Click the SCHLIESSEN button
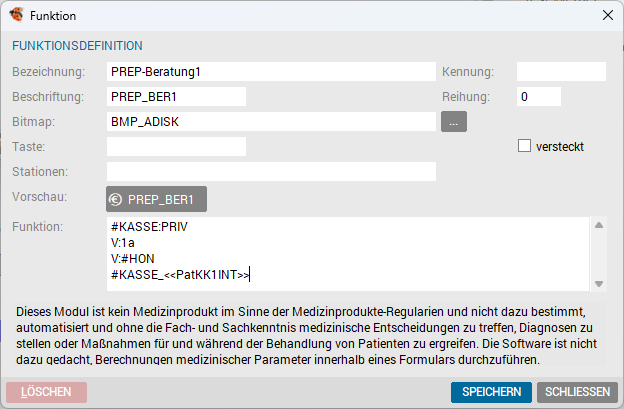Screen dimensions: 624x409 point(577,392)
